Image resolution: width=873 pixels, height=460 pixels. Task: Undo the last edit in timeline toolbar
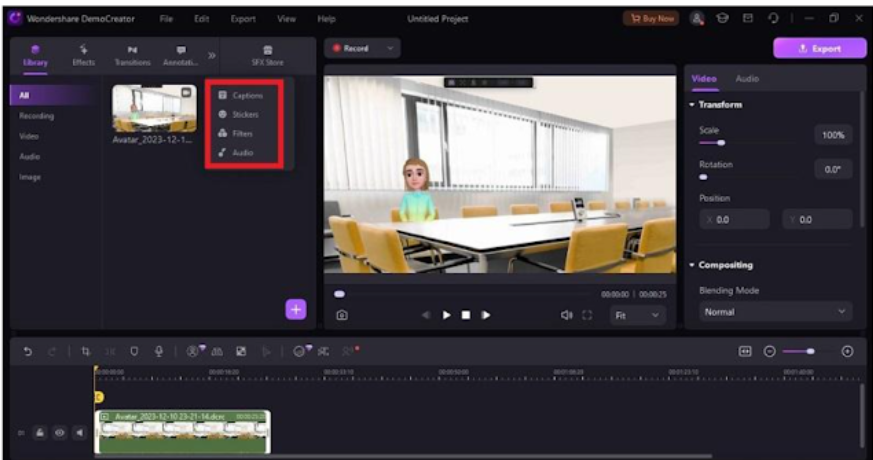click(x=27, y=351)
